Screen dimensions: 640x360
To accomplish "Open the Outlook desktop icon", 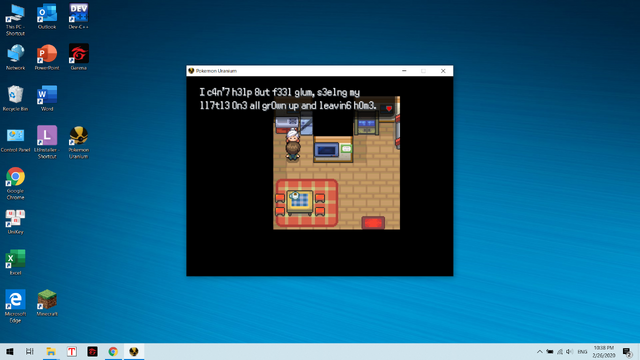I will click(47, 16).
